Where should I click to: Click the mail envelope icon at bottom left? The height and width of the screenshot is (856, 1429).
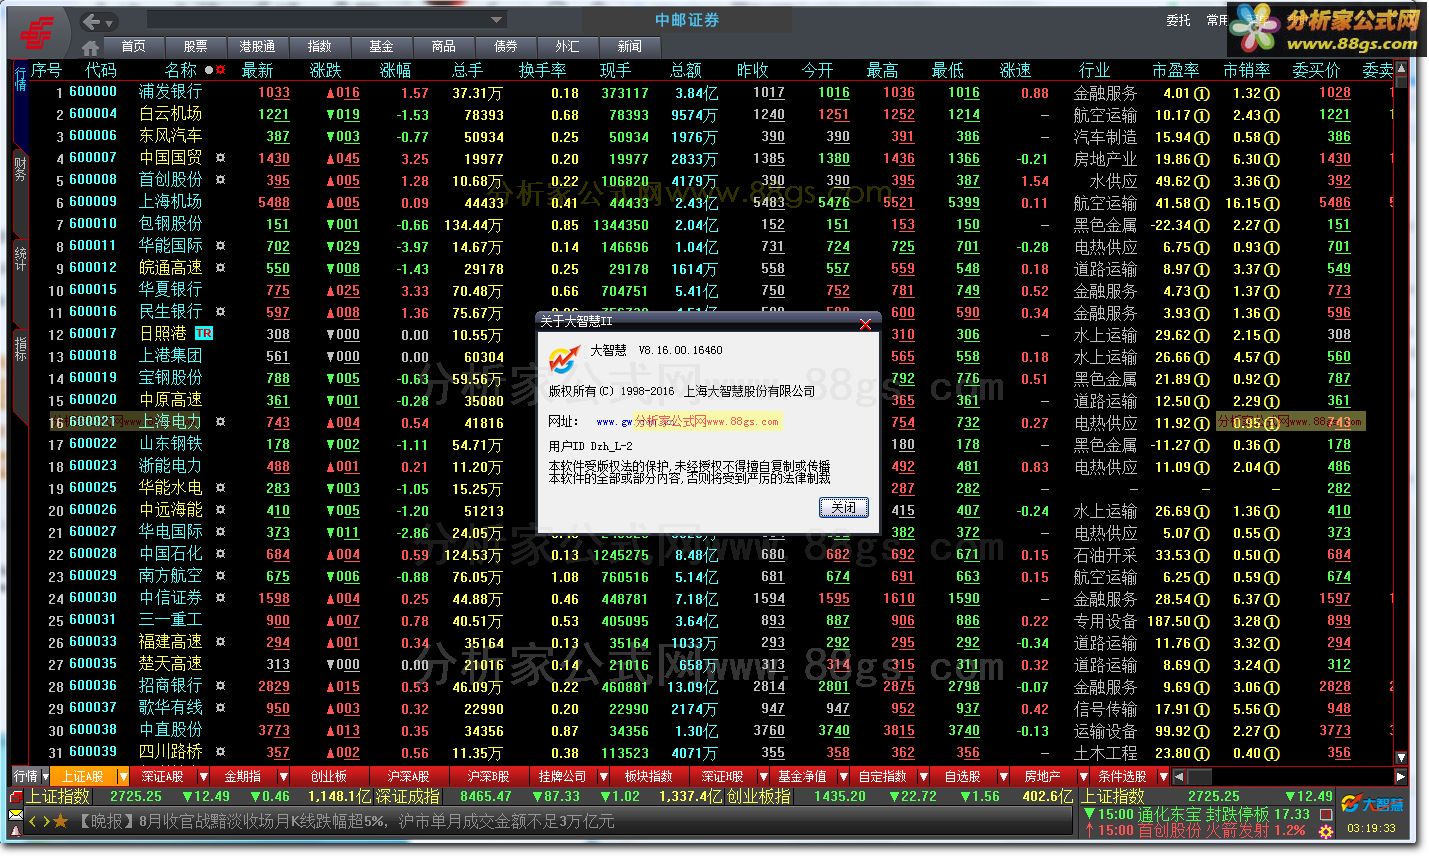tap(16, 817)
